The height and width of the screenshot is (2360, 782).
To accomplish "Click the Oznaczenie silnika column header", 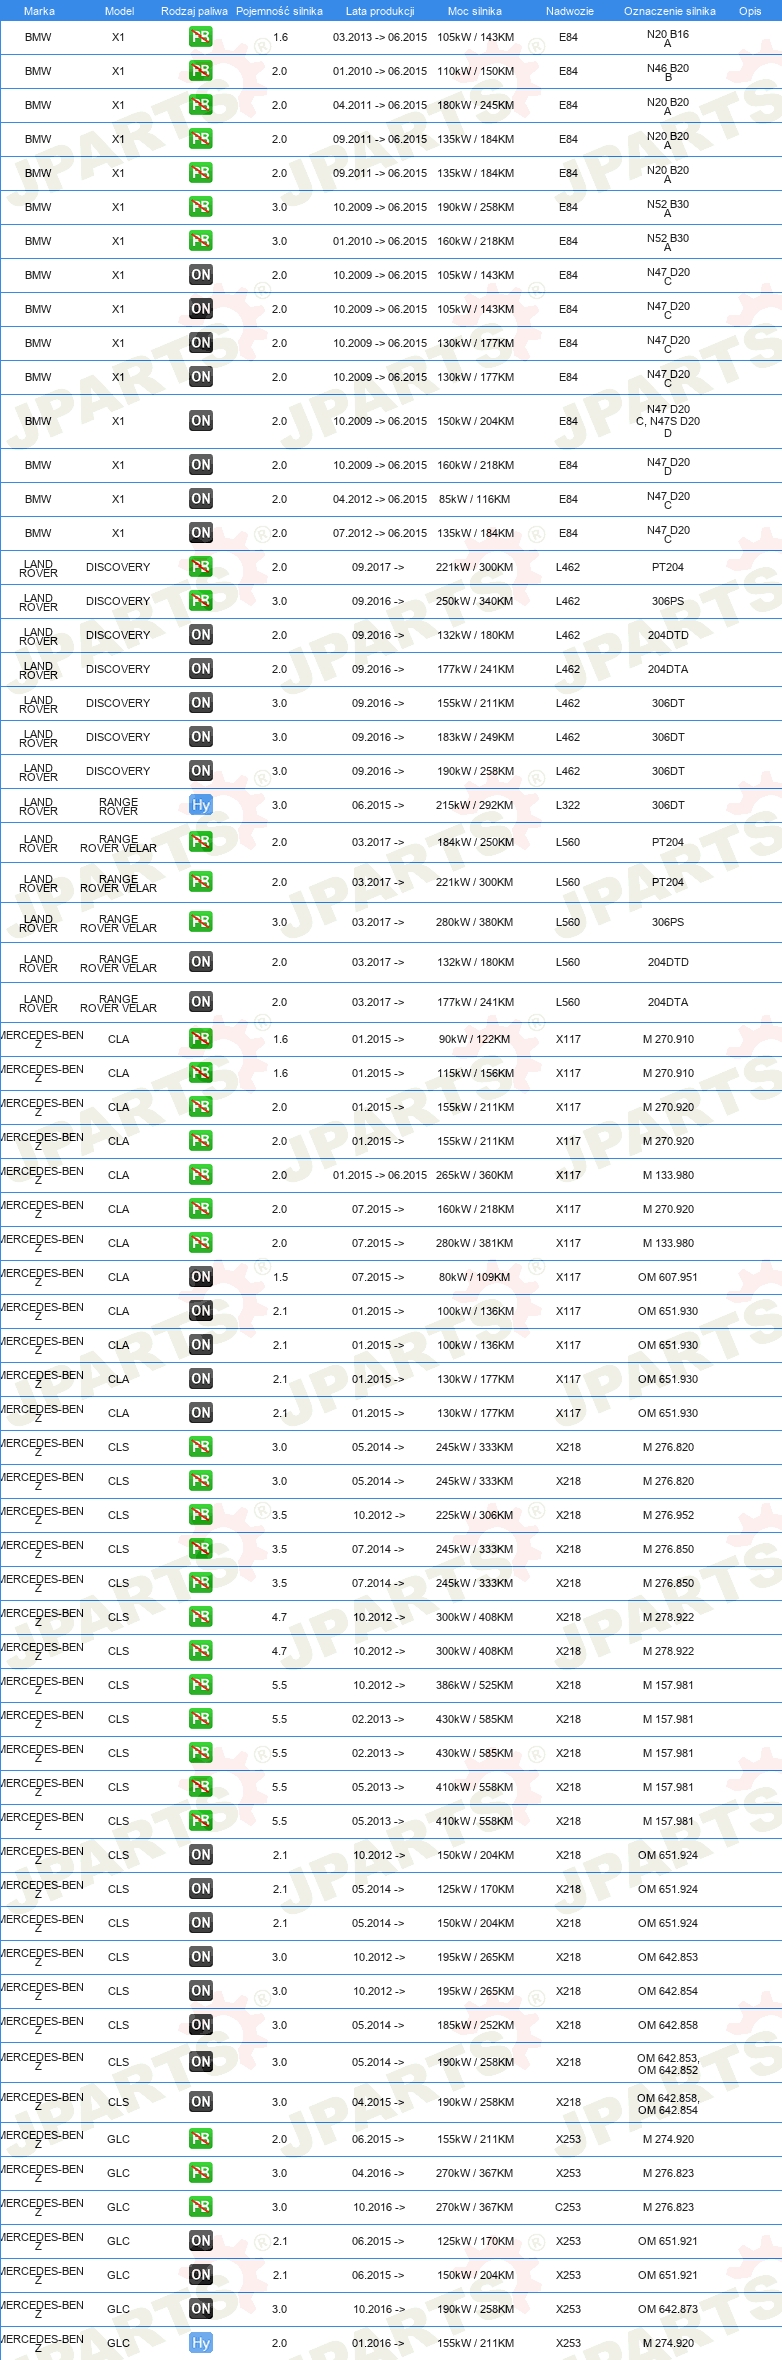I will [670, 11].
